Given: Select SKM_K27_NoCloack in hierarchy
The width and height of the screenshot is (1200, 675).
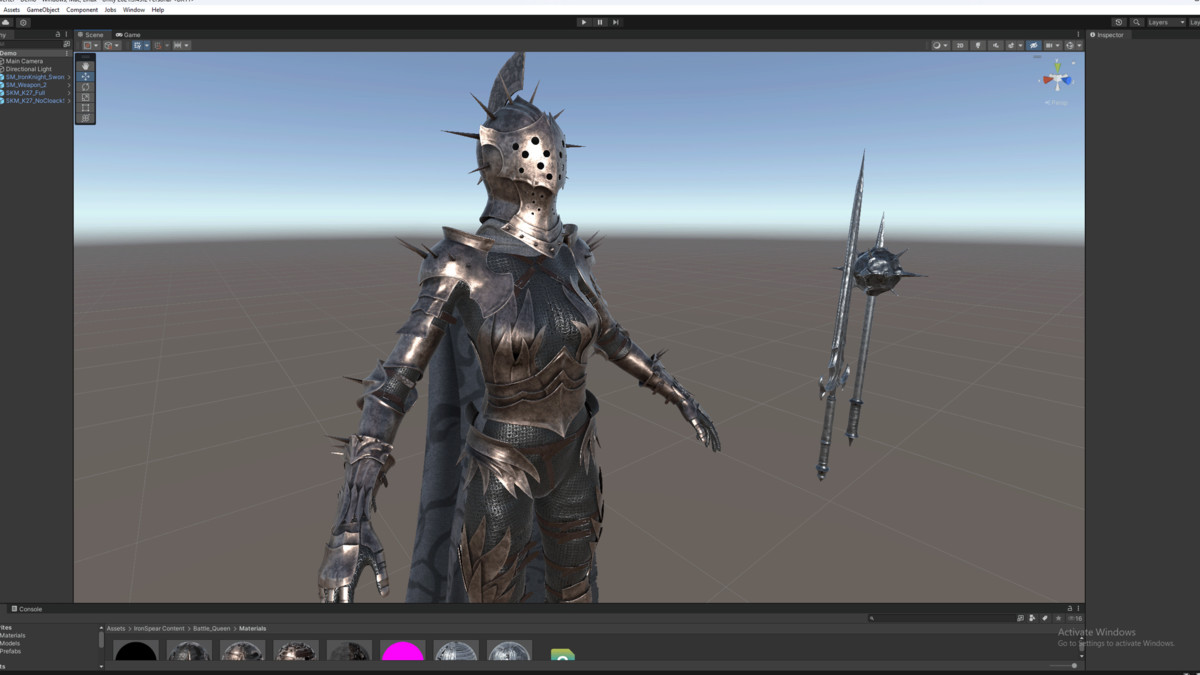Looking at the screenshot, I should pyautogui.click(x=36, y=101).
